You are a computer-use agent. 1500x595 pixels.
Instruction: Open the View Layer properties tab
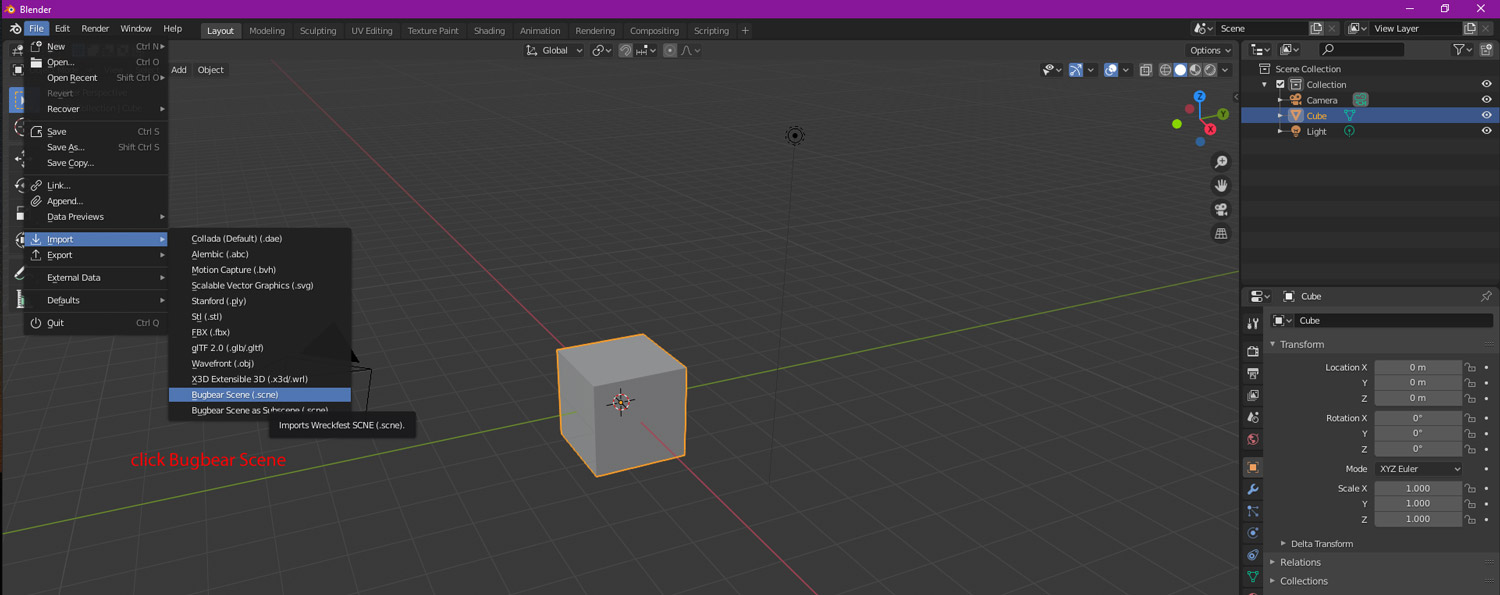pyautogui.click(x=1253, y=395)
